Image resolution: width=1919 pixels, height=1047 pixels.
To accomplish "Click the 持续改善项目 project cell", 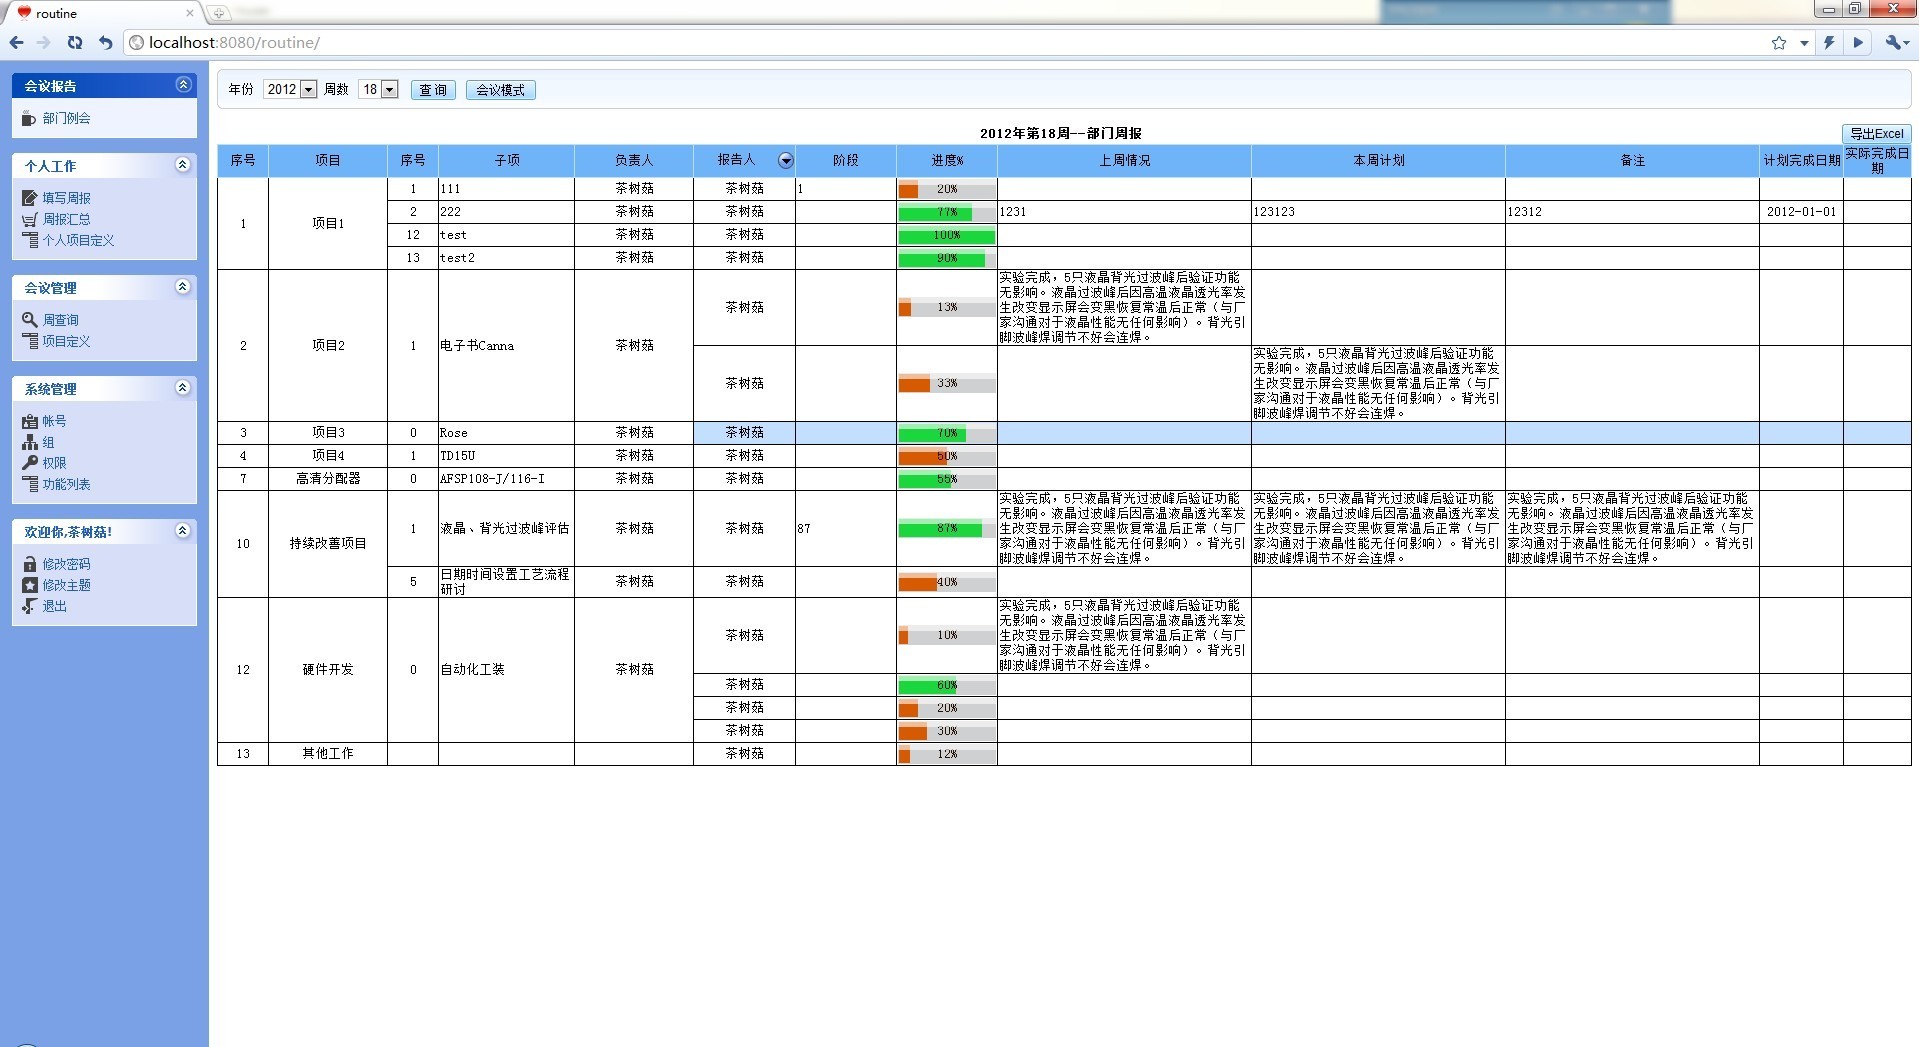I will click(328, 544).
